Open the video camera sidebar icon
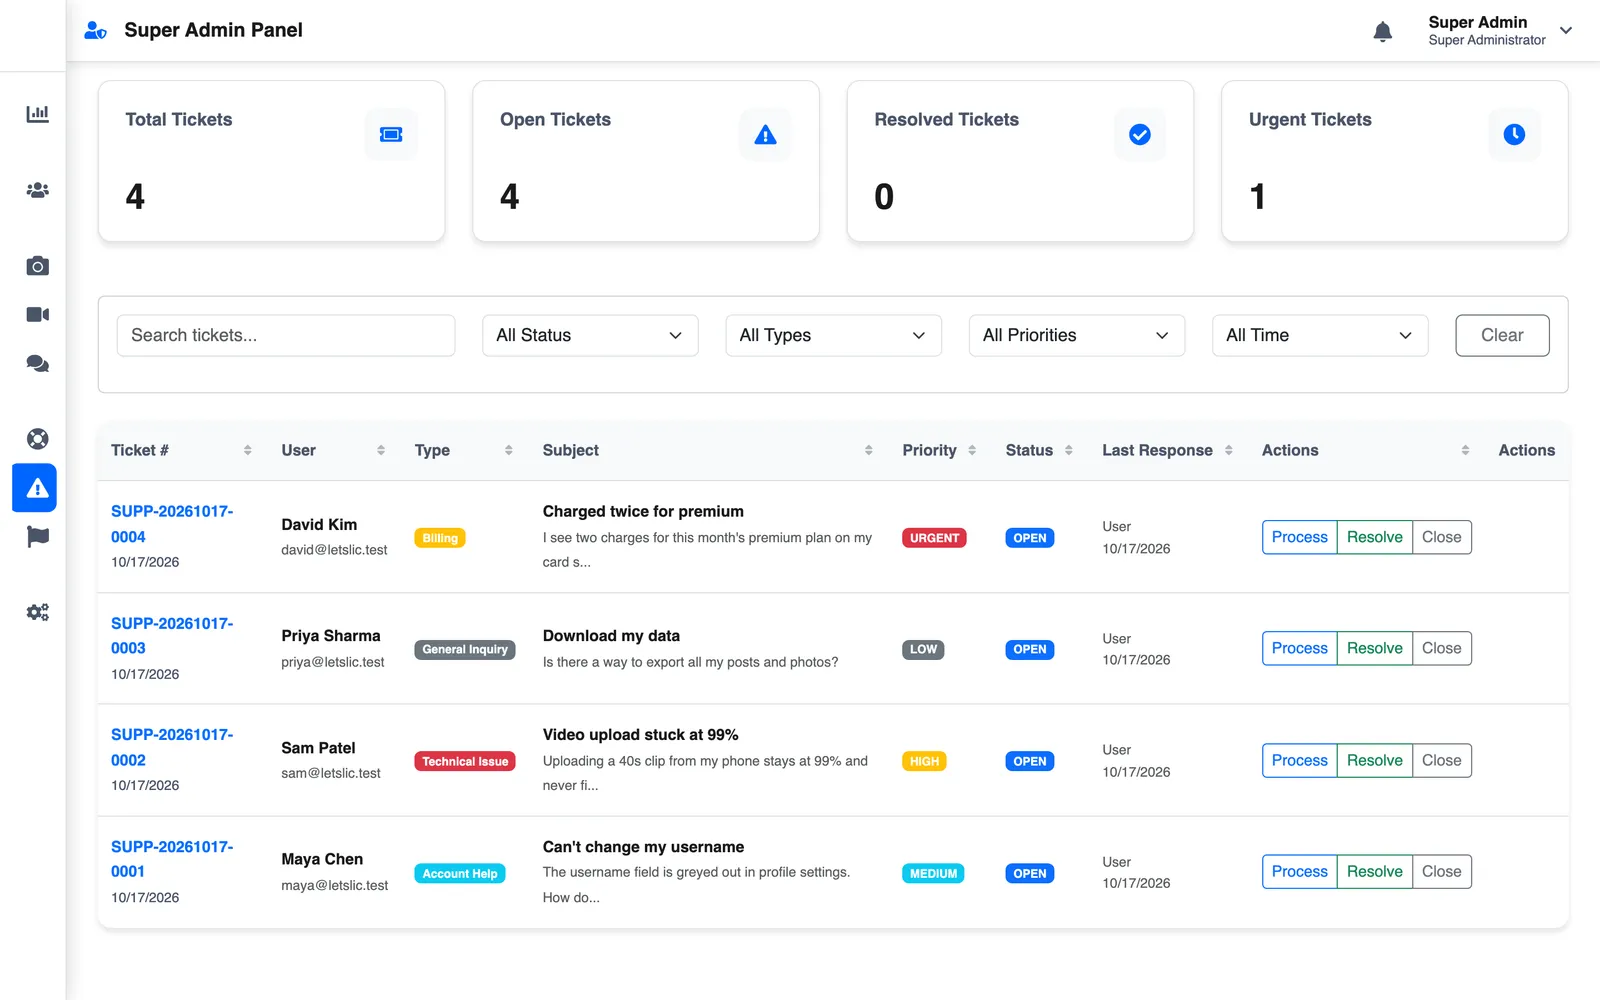The image size is (1600, 1000). coord(37,314)
